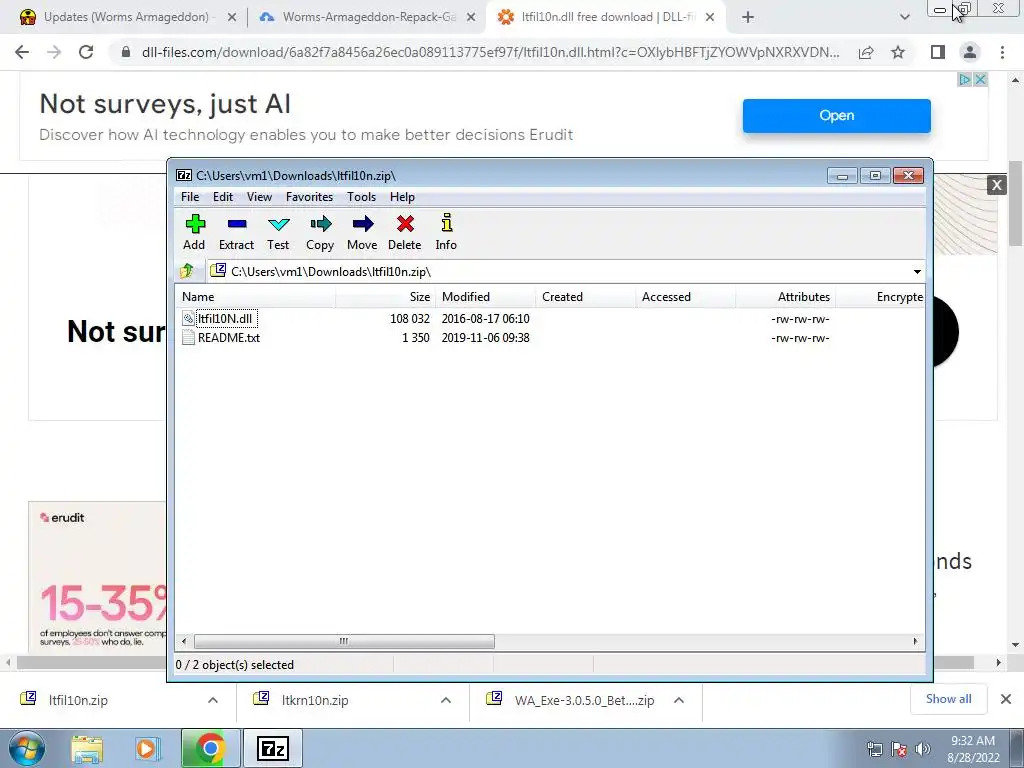Screen dimensions: 1024x768
Task: Click the red Delete icon
Action: point(405,224)
